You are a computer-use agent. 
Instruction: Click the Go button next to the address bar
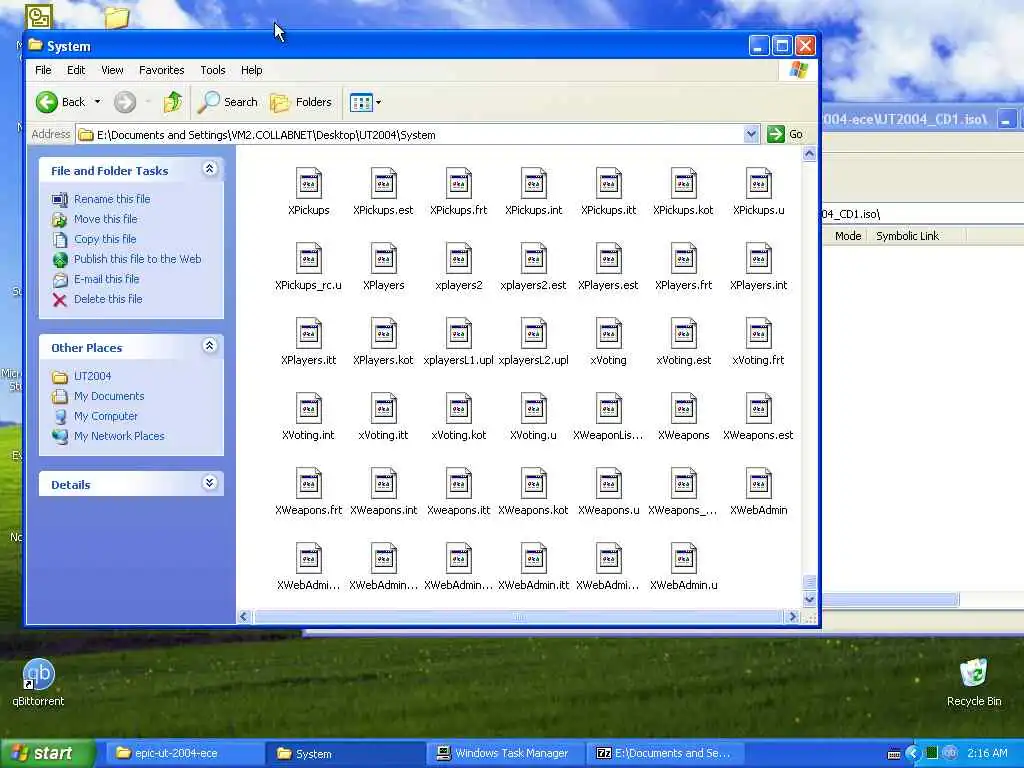pyautogui.click(x=786, y=135)
